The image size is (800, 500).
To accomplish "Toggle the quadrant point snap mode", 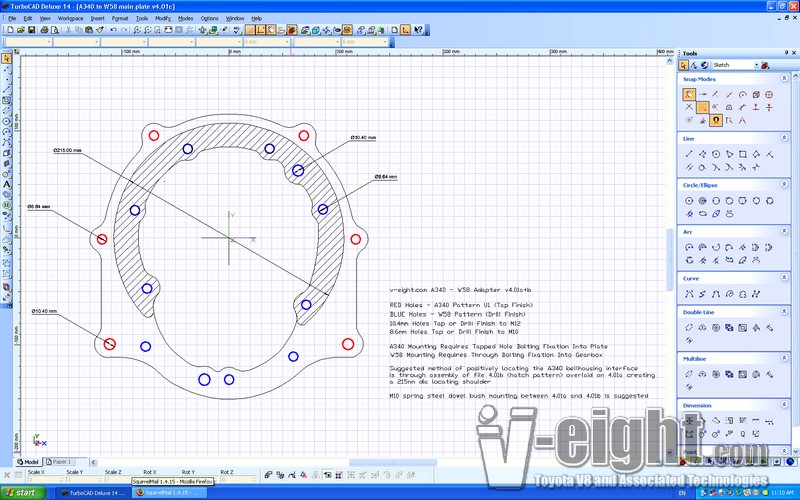I will [x=769, y=94].
